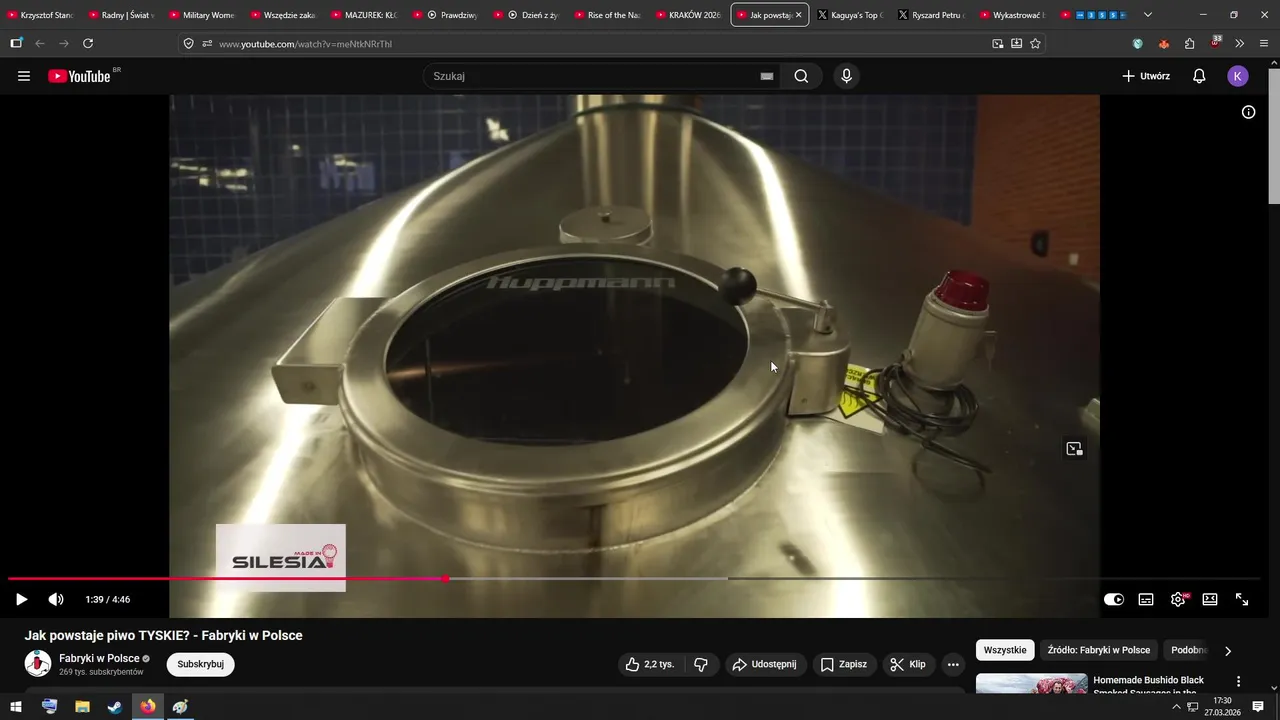
Task: Click the browser sidebar toggle icon
Action: pos(16,44)
